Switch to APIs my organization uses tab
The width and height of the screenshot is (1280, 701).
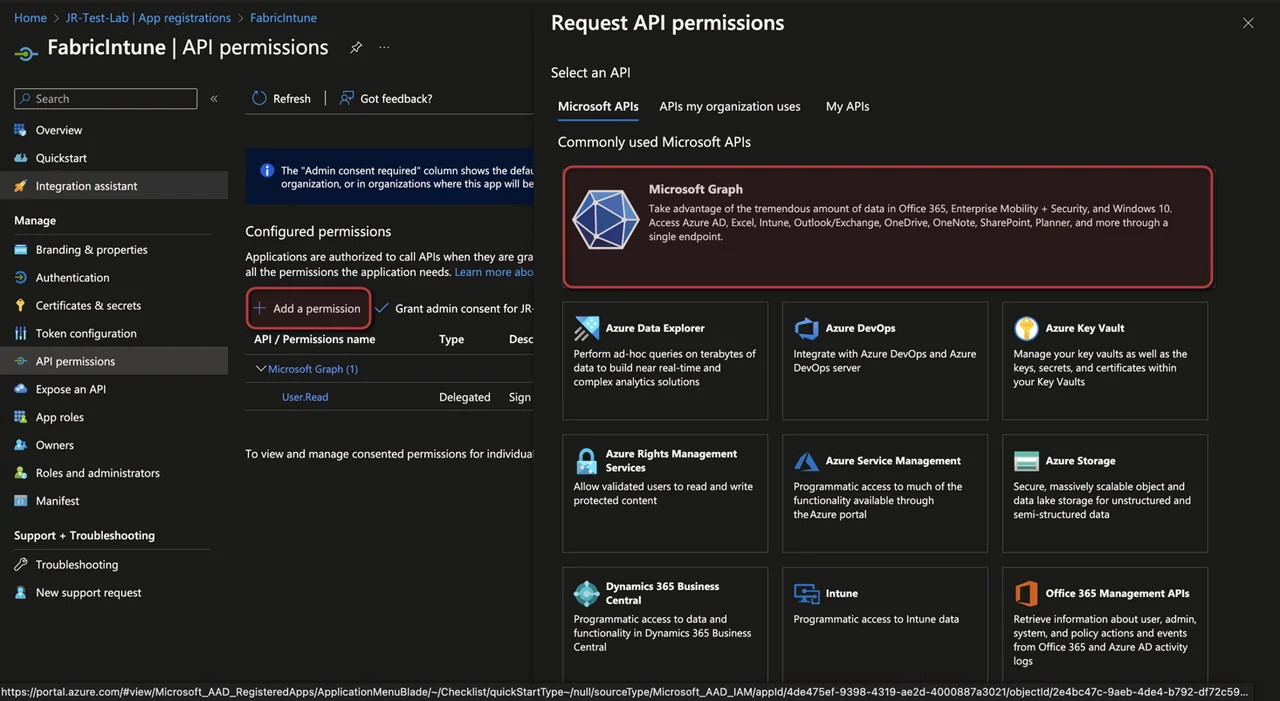730,106
